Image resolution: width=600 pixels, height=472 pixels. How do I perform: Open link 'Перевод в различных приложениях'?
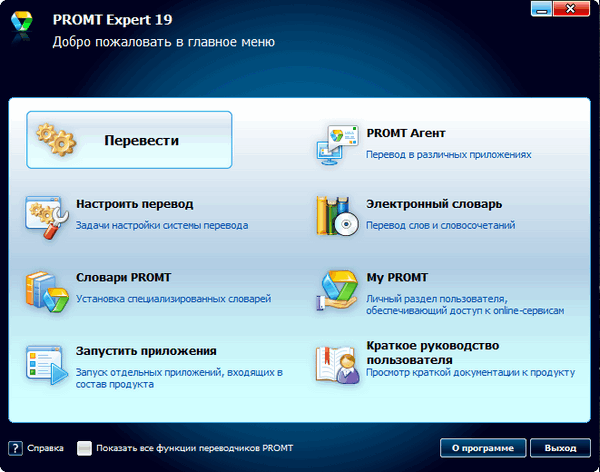click(448, 155)
